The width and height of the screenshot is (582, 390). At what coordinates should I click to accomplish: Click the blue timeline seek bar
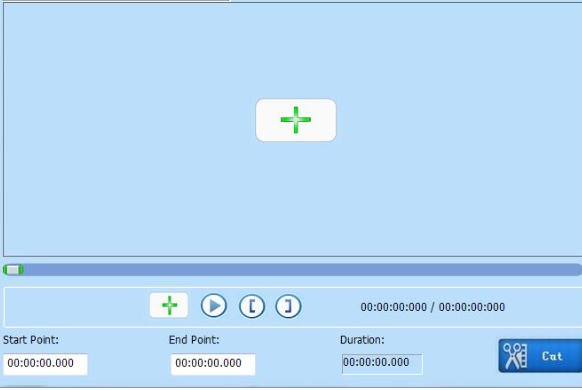pos(292,270)
